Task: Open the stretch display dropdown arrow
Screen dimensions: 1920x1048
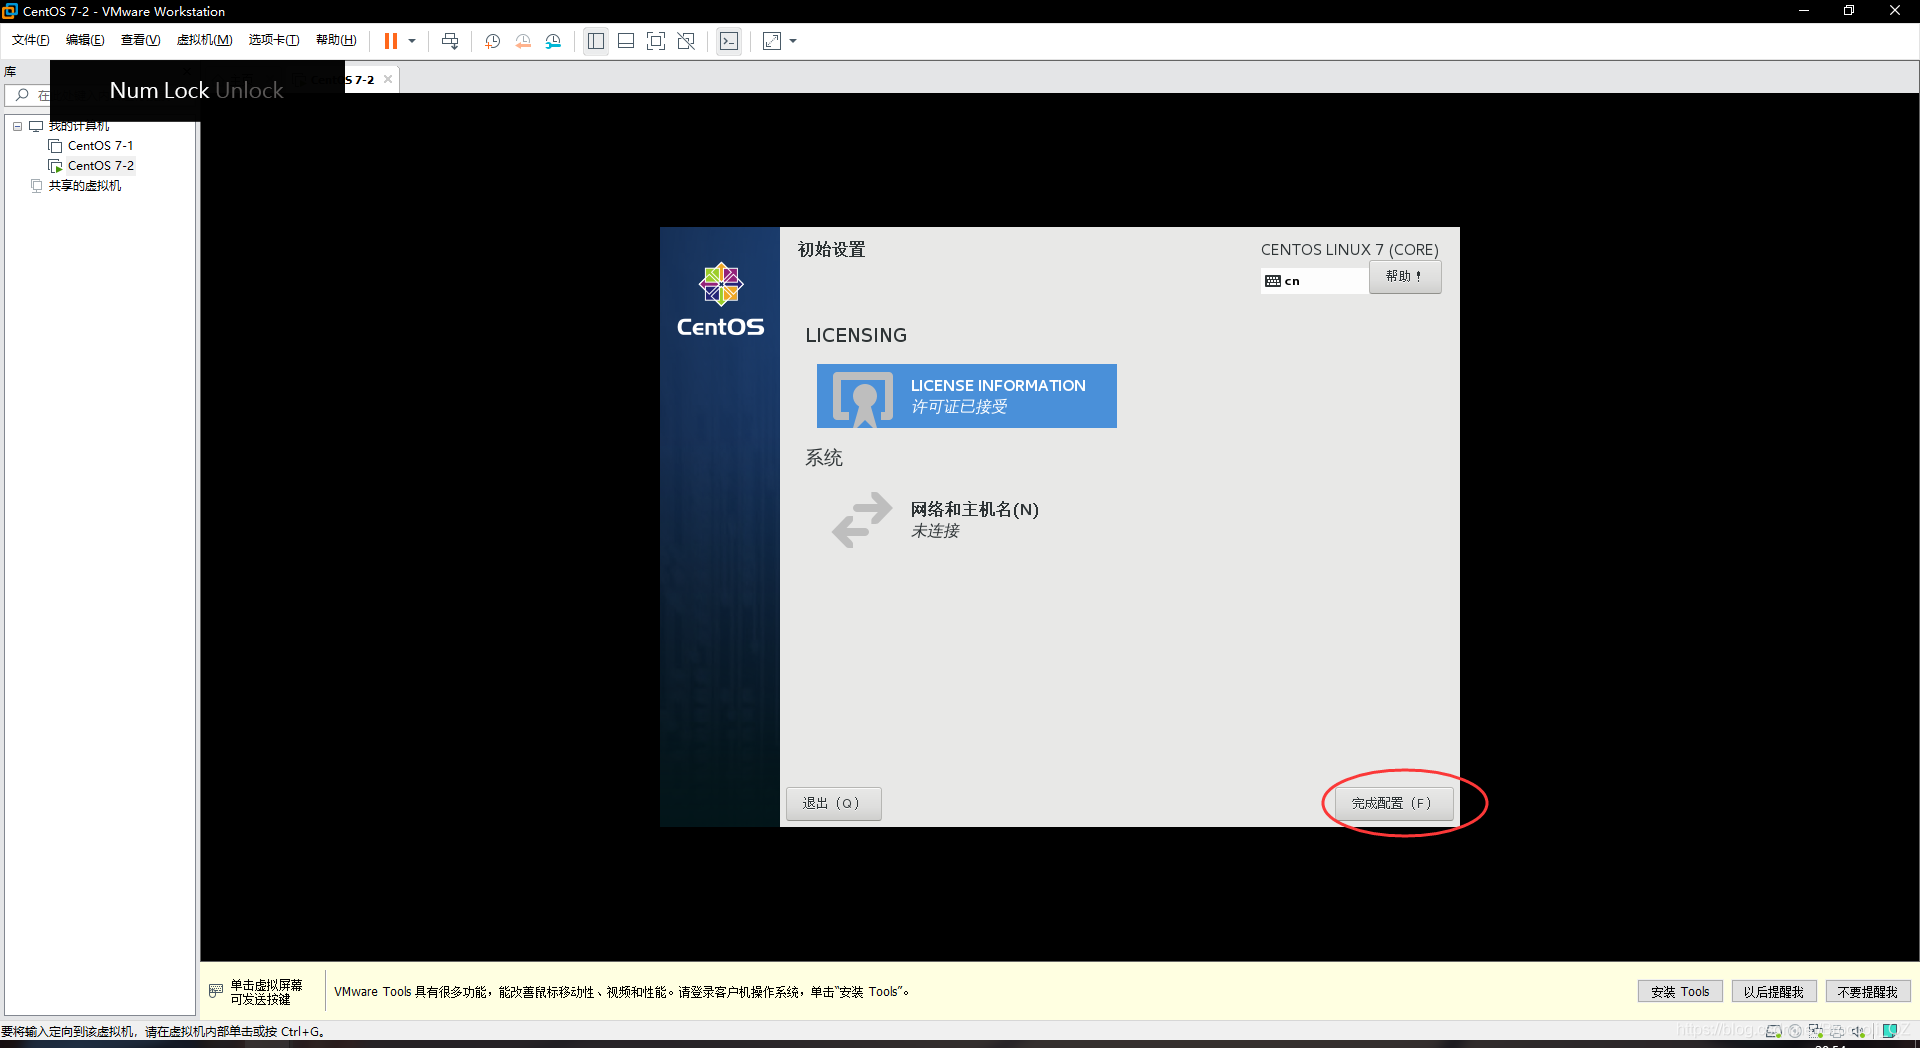Action: 793,41
